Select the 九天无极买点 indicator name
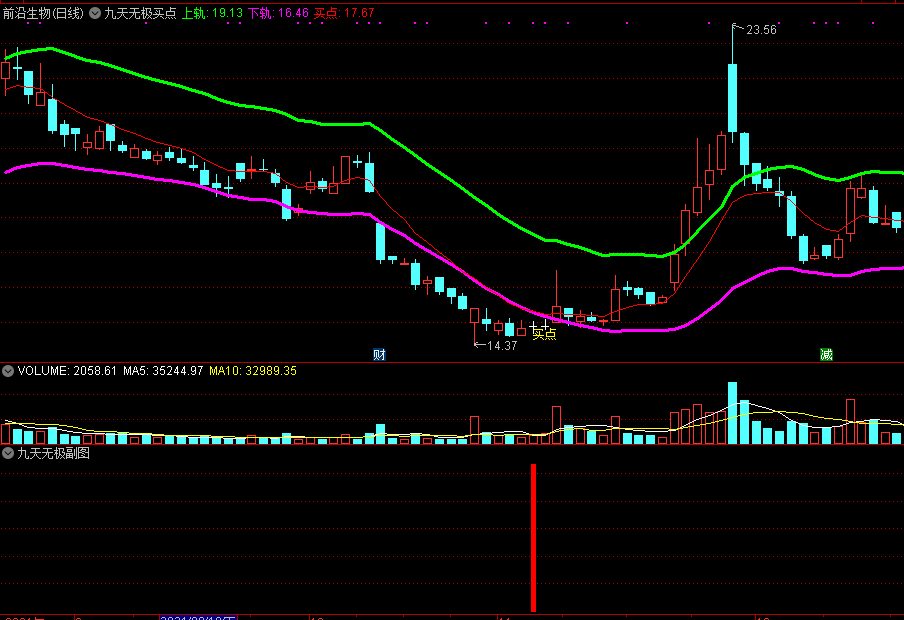This screenshot has width=904, height=620. [x=140, y=13]
